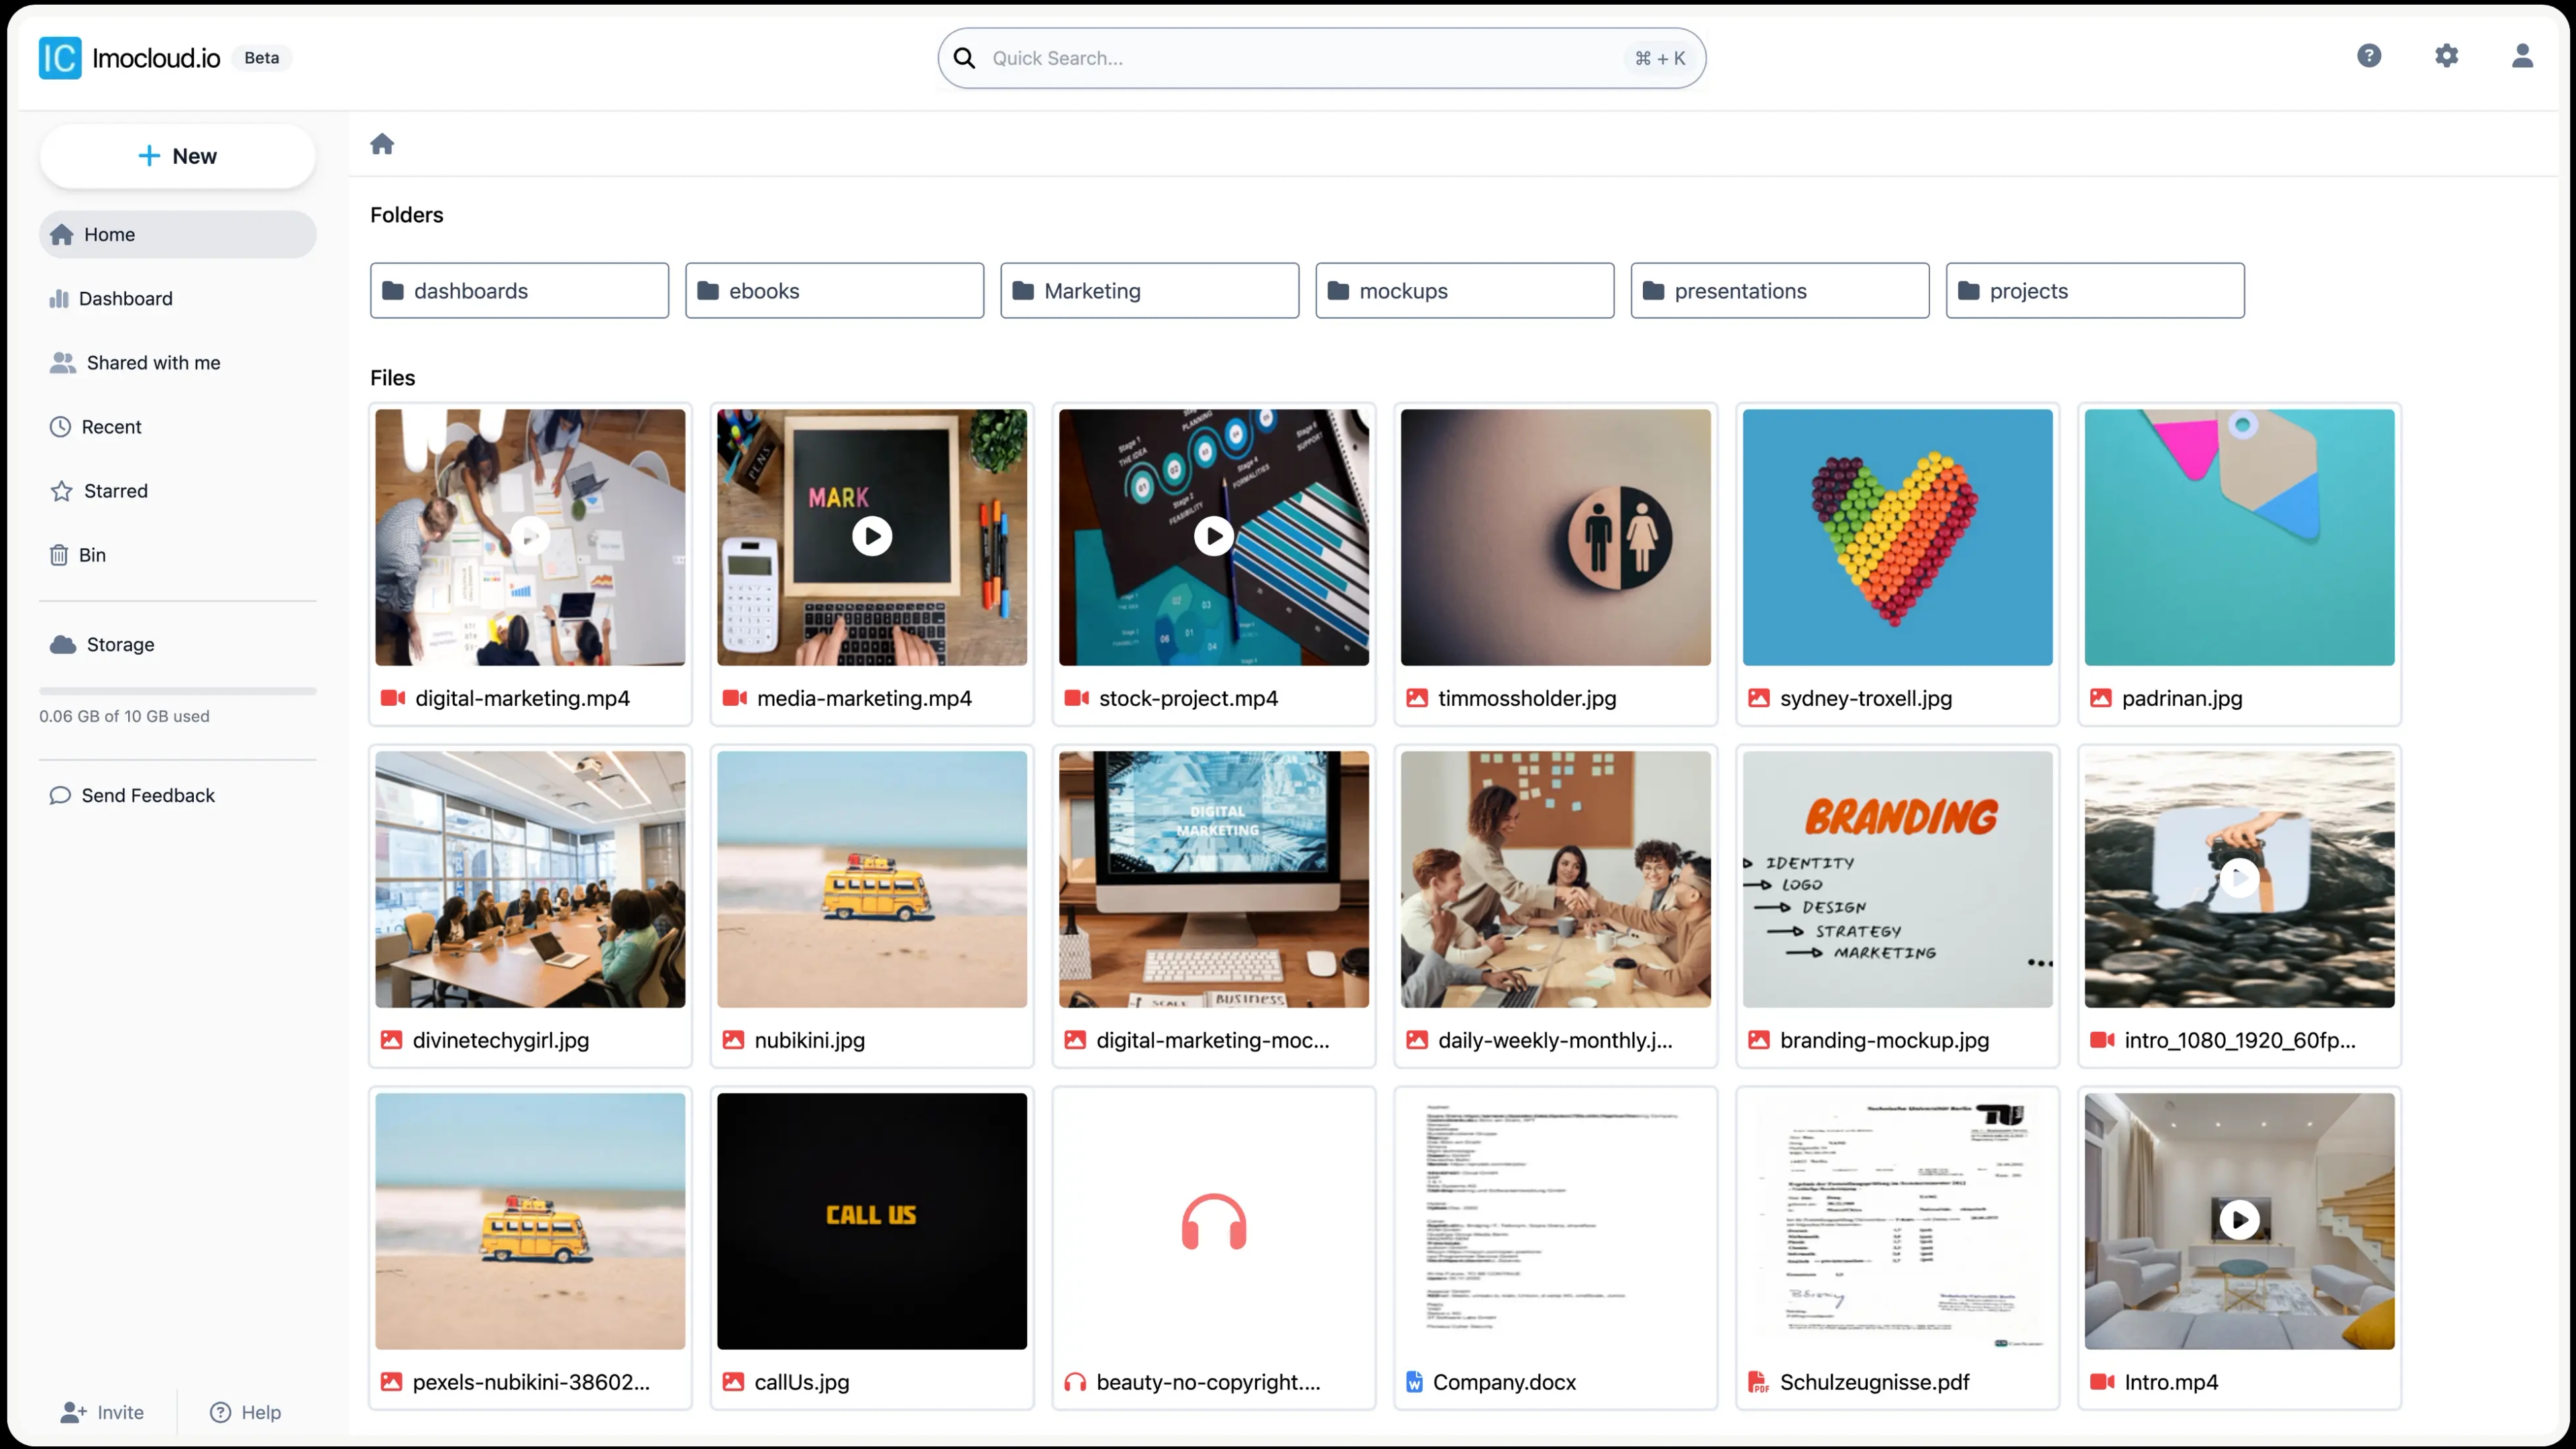
Task: Click the Quick Search input field
Action: pos(1324,56)
